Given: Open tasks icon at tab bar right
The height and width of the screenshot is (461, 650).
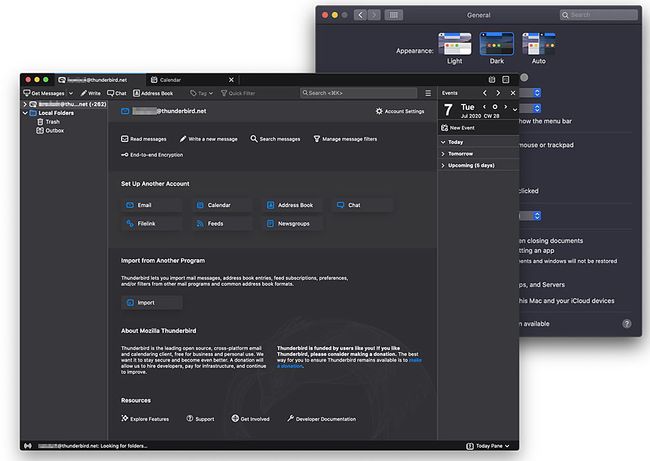Looking at the screenshot, I should 506,80.
